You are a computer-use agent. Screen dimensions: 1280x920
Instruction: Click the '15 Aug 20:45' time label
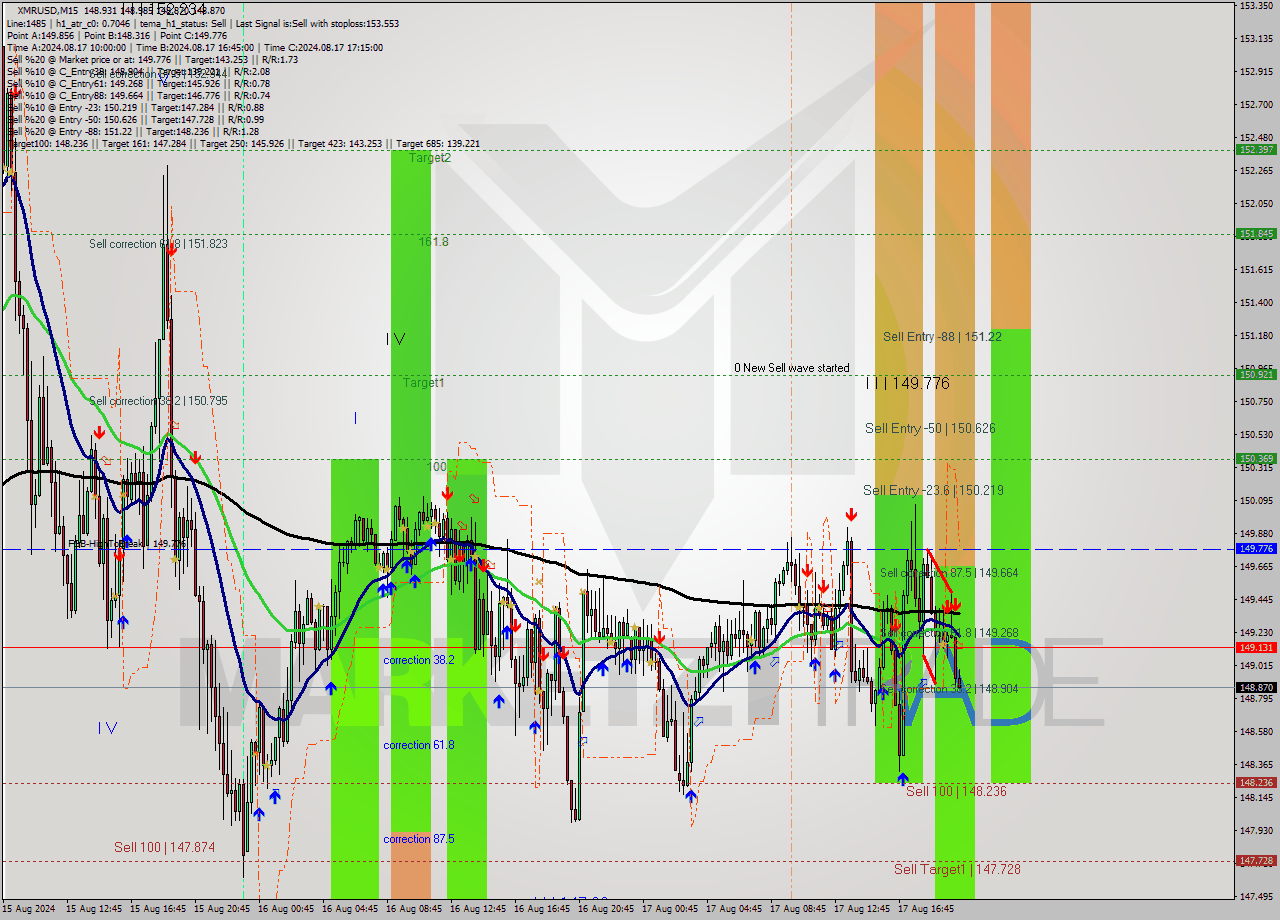[x=222, y=909]
